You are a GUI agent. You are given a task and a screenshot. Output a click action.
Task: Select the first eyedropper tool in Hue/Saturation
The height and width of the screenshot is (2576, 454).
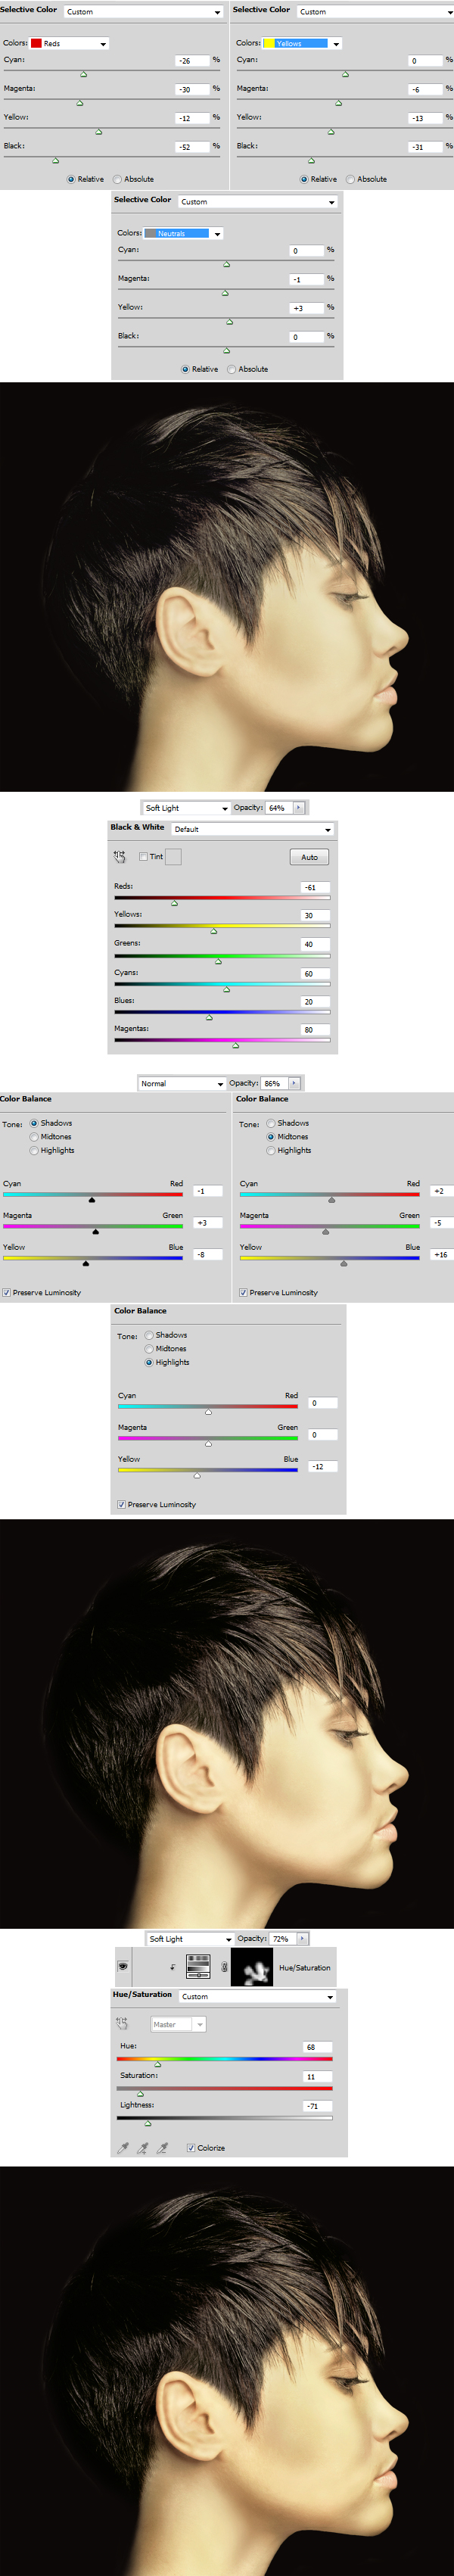[123, 2148]
